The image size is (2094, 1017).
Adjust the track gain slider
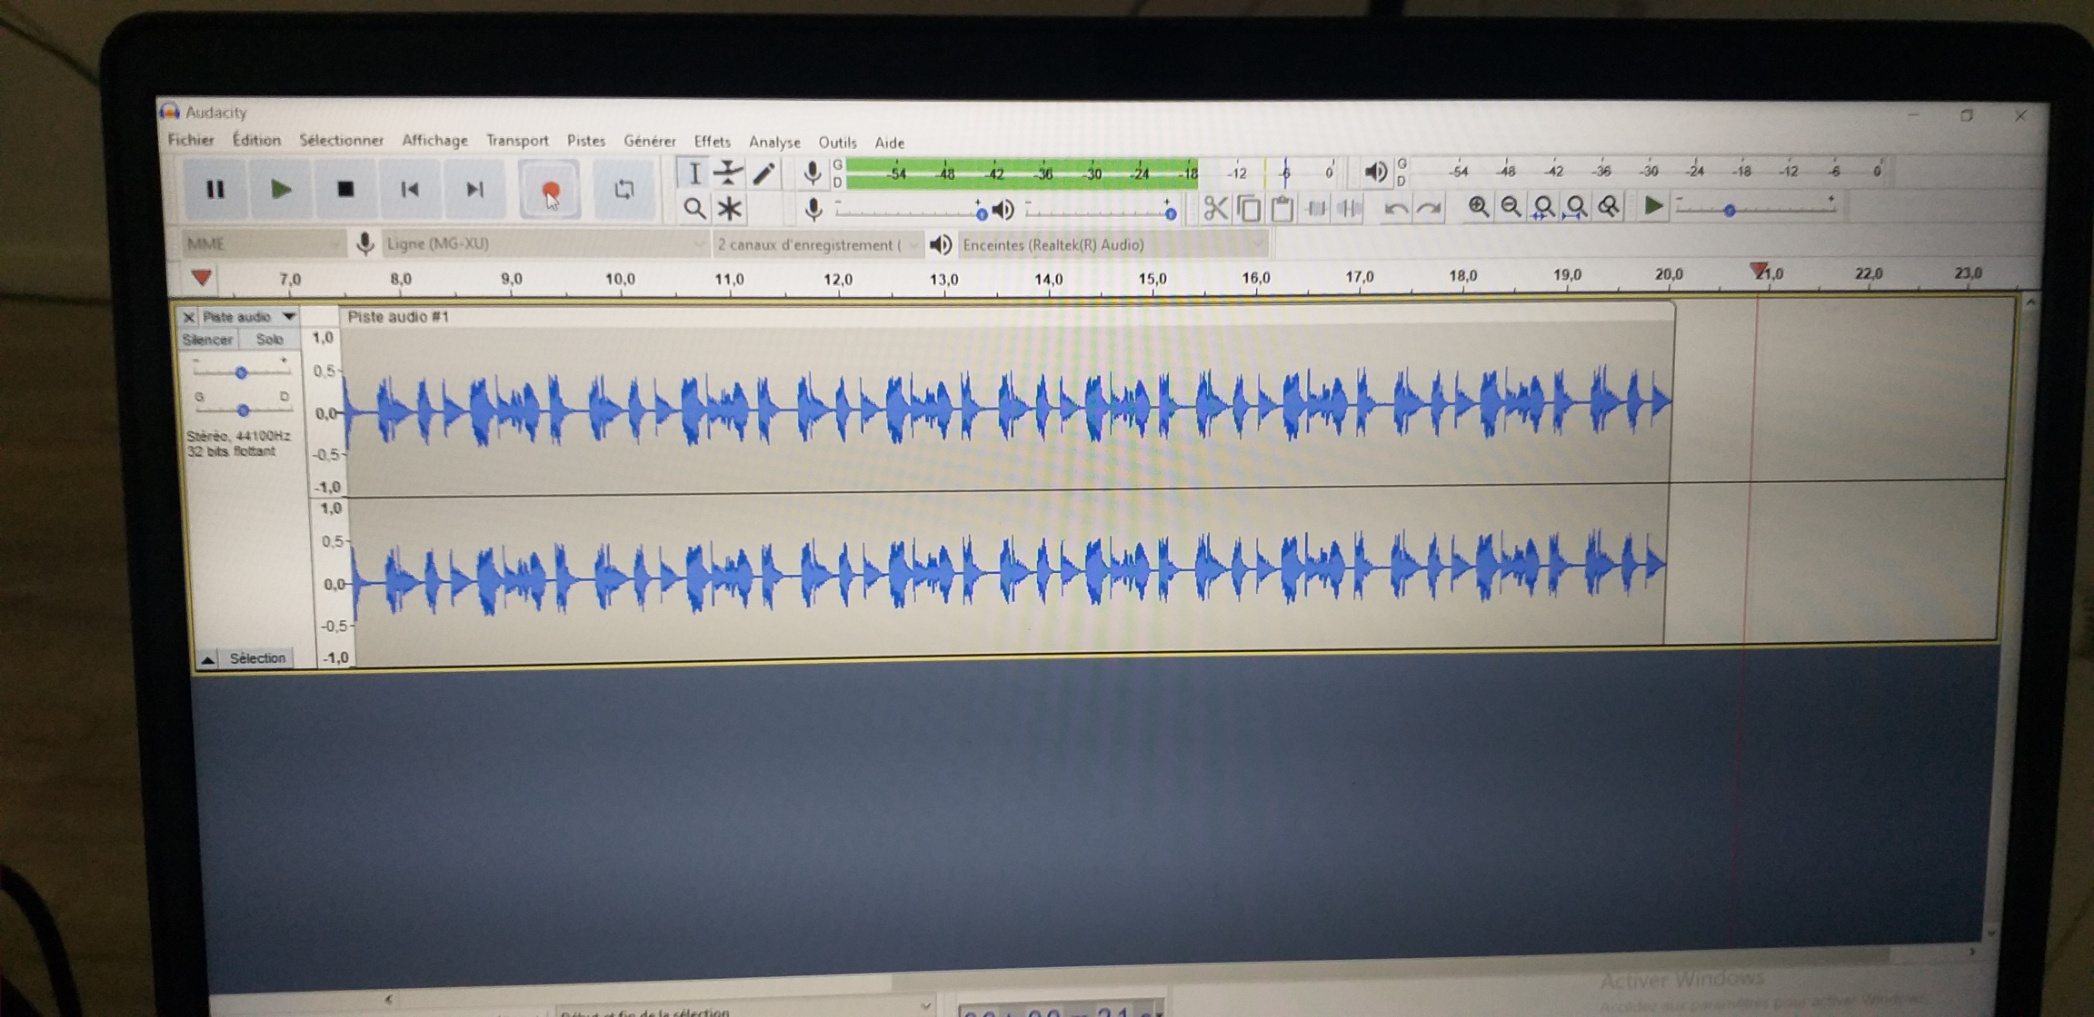coord(241,372)
